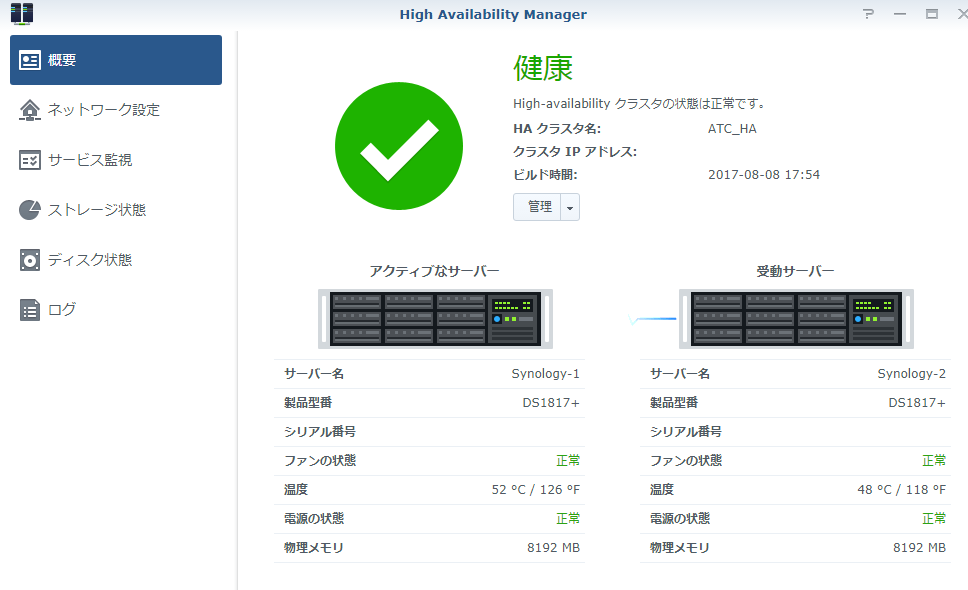
Task: Click passive server memory 8192 MB
Action: [919, 547]
